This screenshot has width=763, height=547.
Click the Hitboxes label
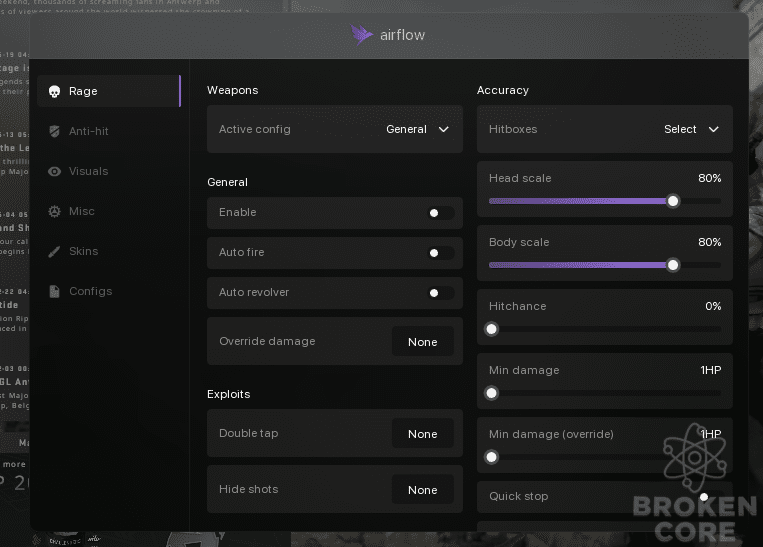[513, 129]
